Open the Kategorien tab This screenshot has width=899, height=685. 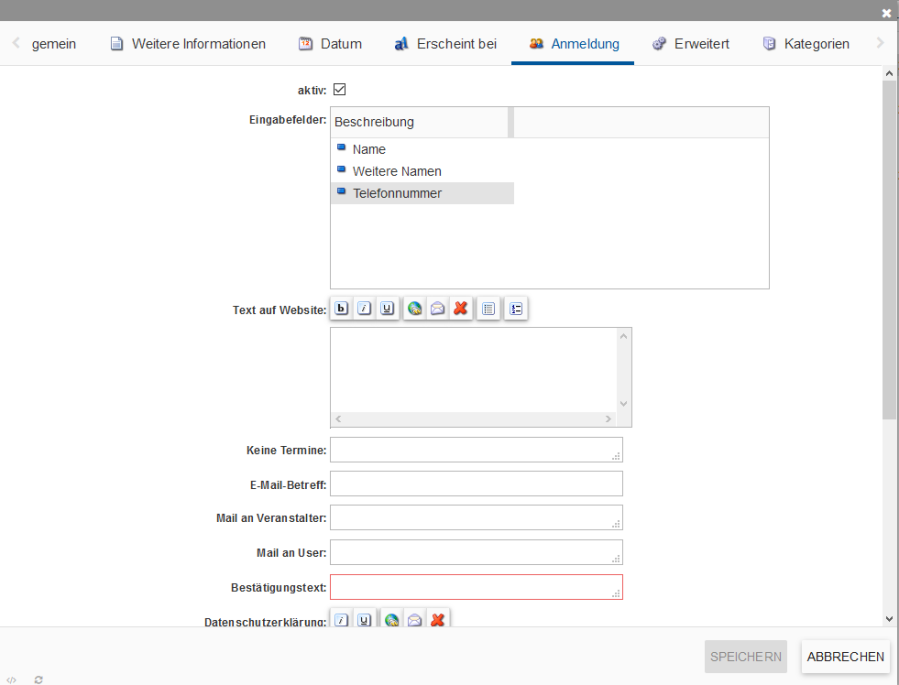tap(806, 44)
